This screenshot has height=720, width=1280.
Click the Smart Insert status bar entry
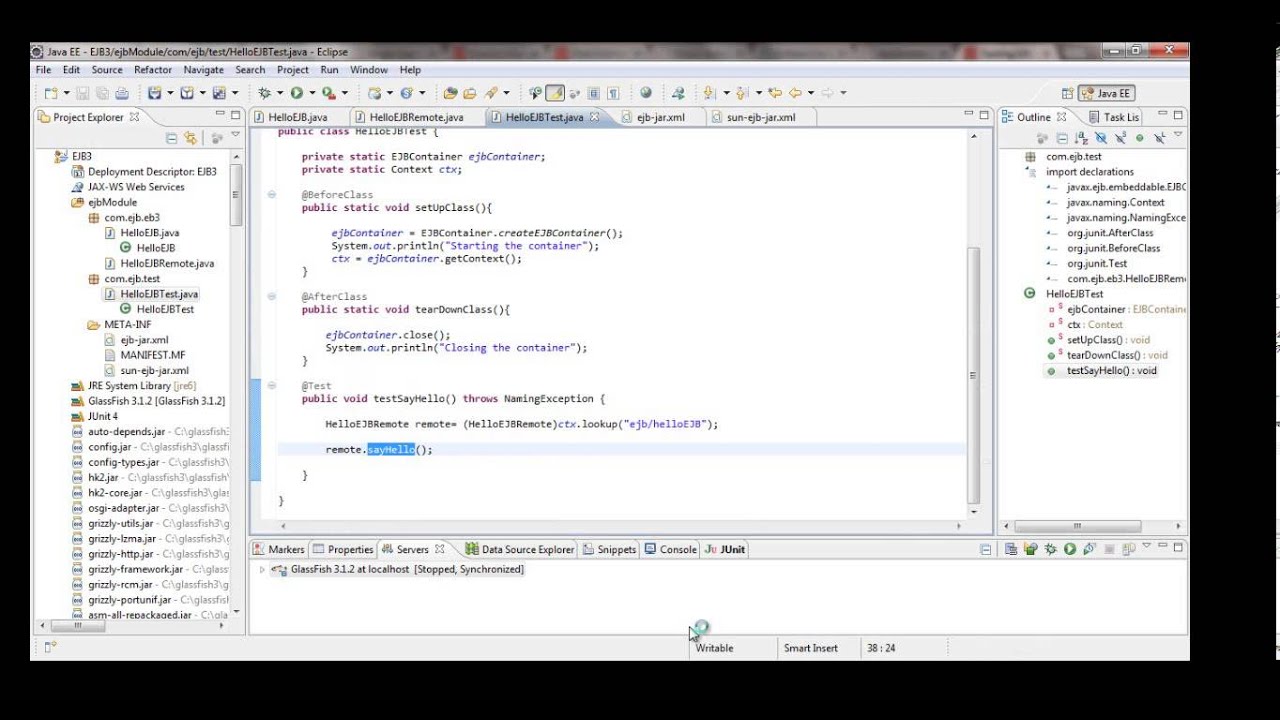(811, 648)
